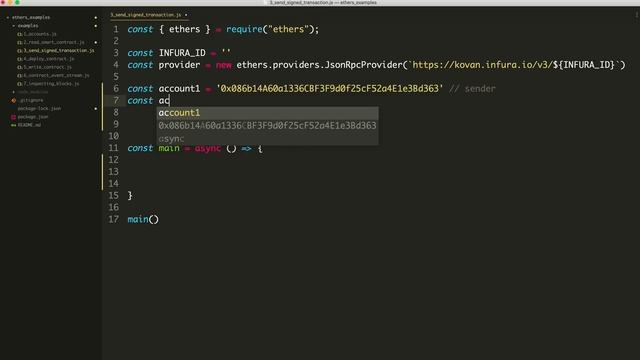Choose the 0x086b14A60a1336... address suggestion
The width and height of the screenshot is (640, 360).
(x=267, y=126)
